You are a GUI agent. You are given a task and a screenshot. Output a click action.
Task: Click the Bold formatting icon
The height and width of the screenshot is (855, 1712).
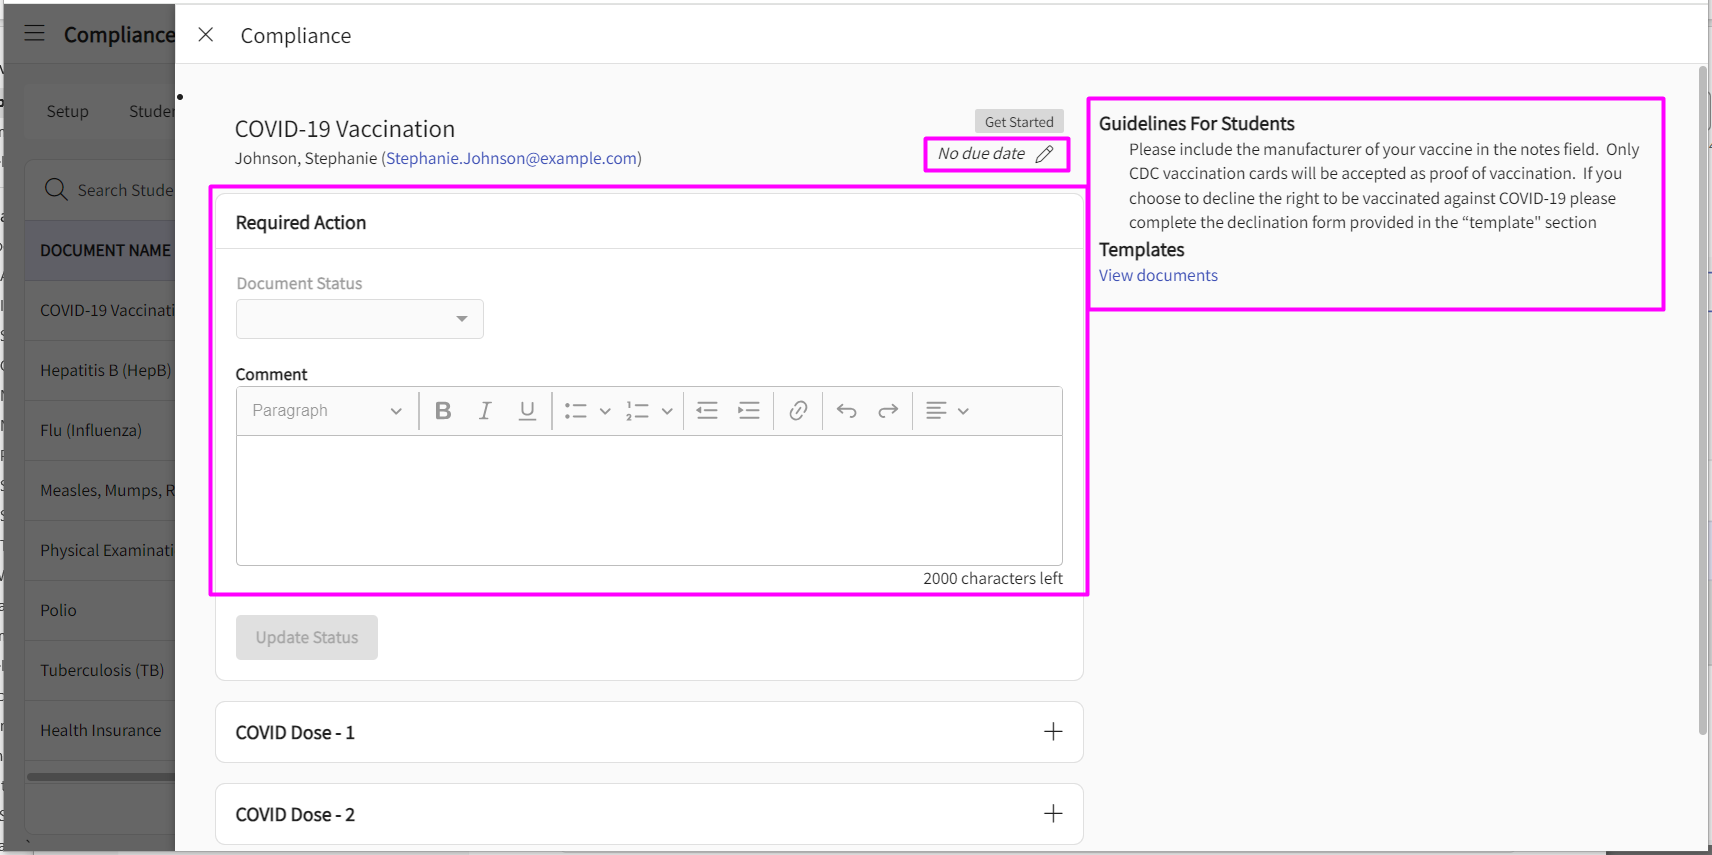(443, 411)
